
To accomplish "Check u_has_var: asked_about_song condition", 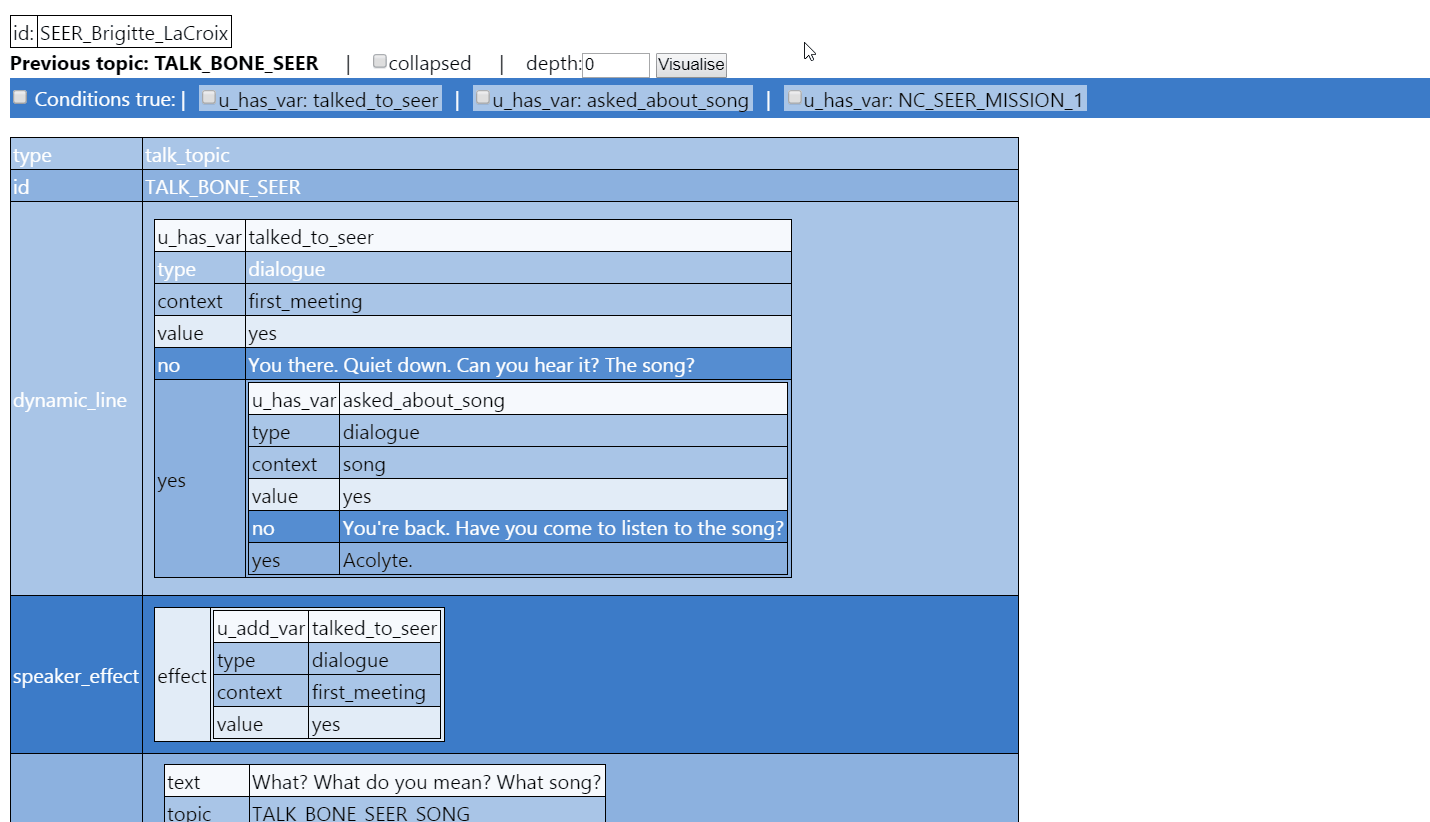I will pos(482,98).
